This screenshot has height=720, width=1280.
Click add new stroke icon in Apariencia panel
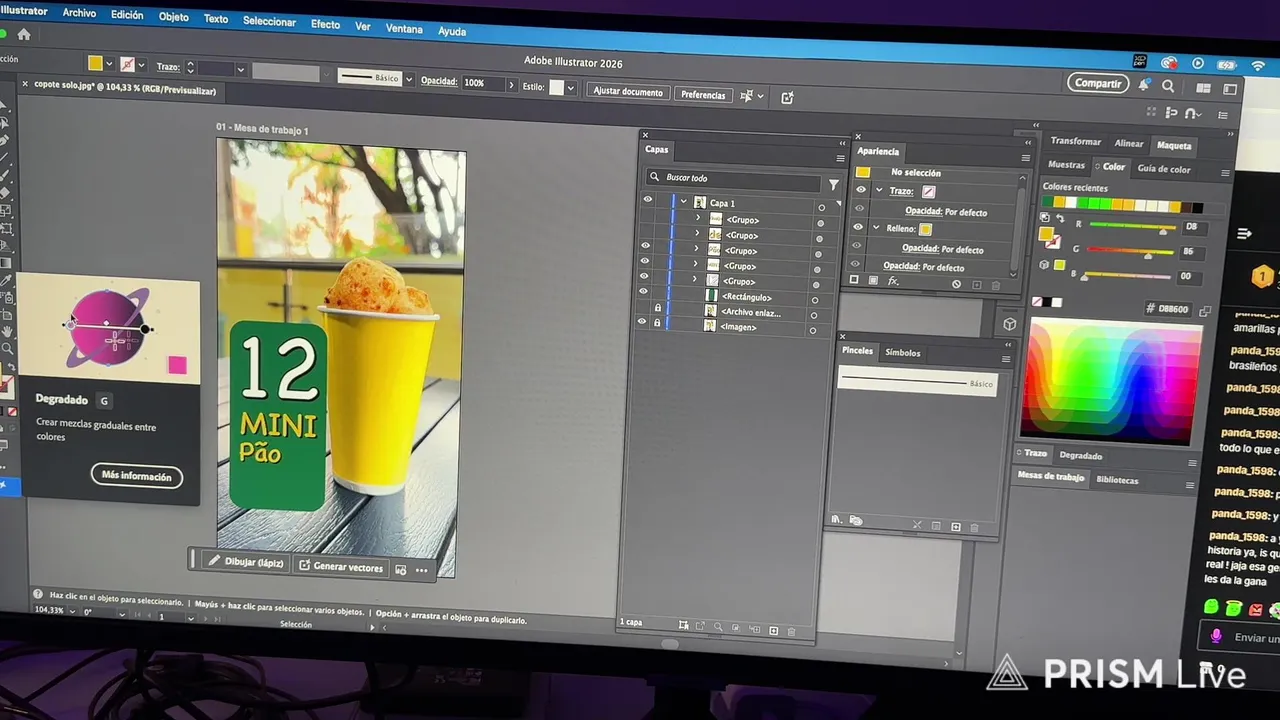(854, 281)
